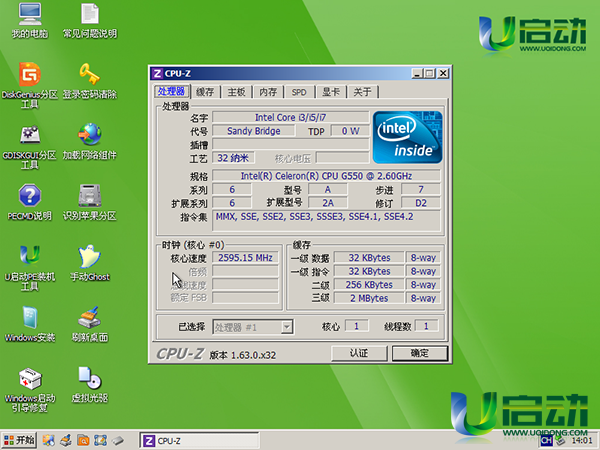The width and height of the screenshot is (600, 450).
Task: Click the CPU-Z title bar Z icon
Action: pos(157,73)
